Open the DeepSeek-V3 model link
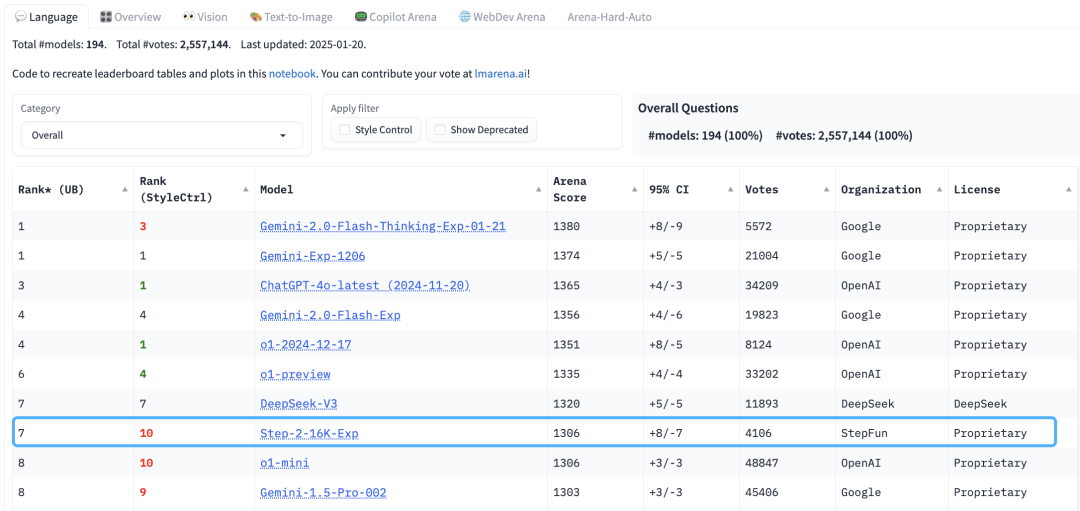1080x511 pixels. [x=299, y=404]
